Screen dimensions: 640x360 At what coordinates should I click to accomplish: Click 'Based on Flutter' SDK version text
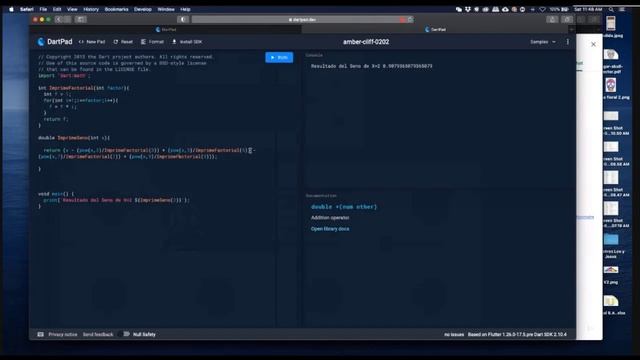coord(517,334)
